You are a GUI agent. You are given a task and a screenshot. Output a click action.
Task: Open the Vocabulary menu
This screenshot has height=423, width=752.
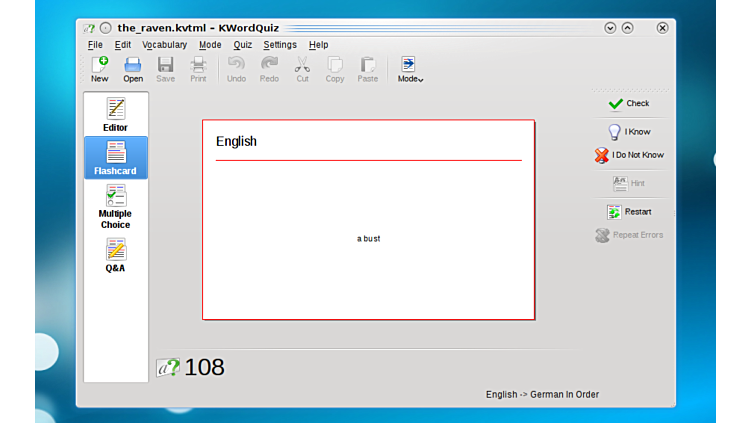[164, 45]
